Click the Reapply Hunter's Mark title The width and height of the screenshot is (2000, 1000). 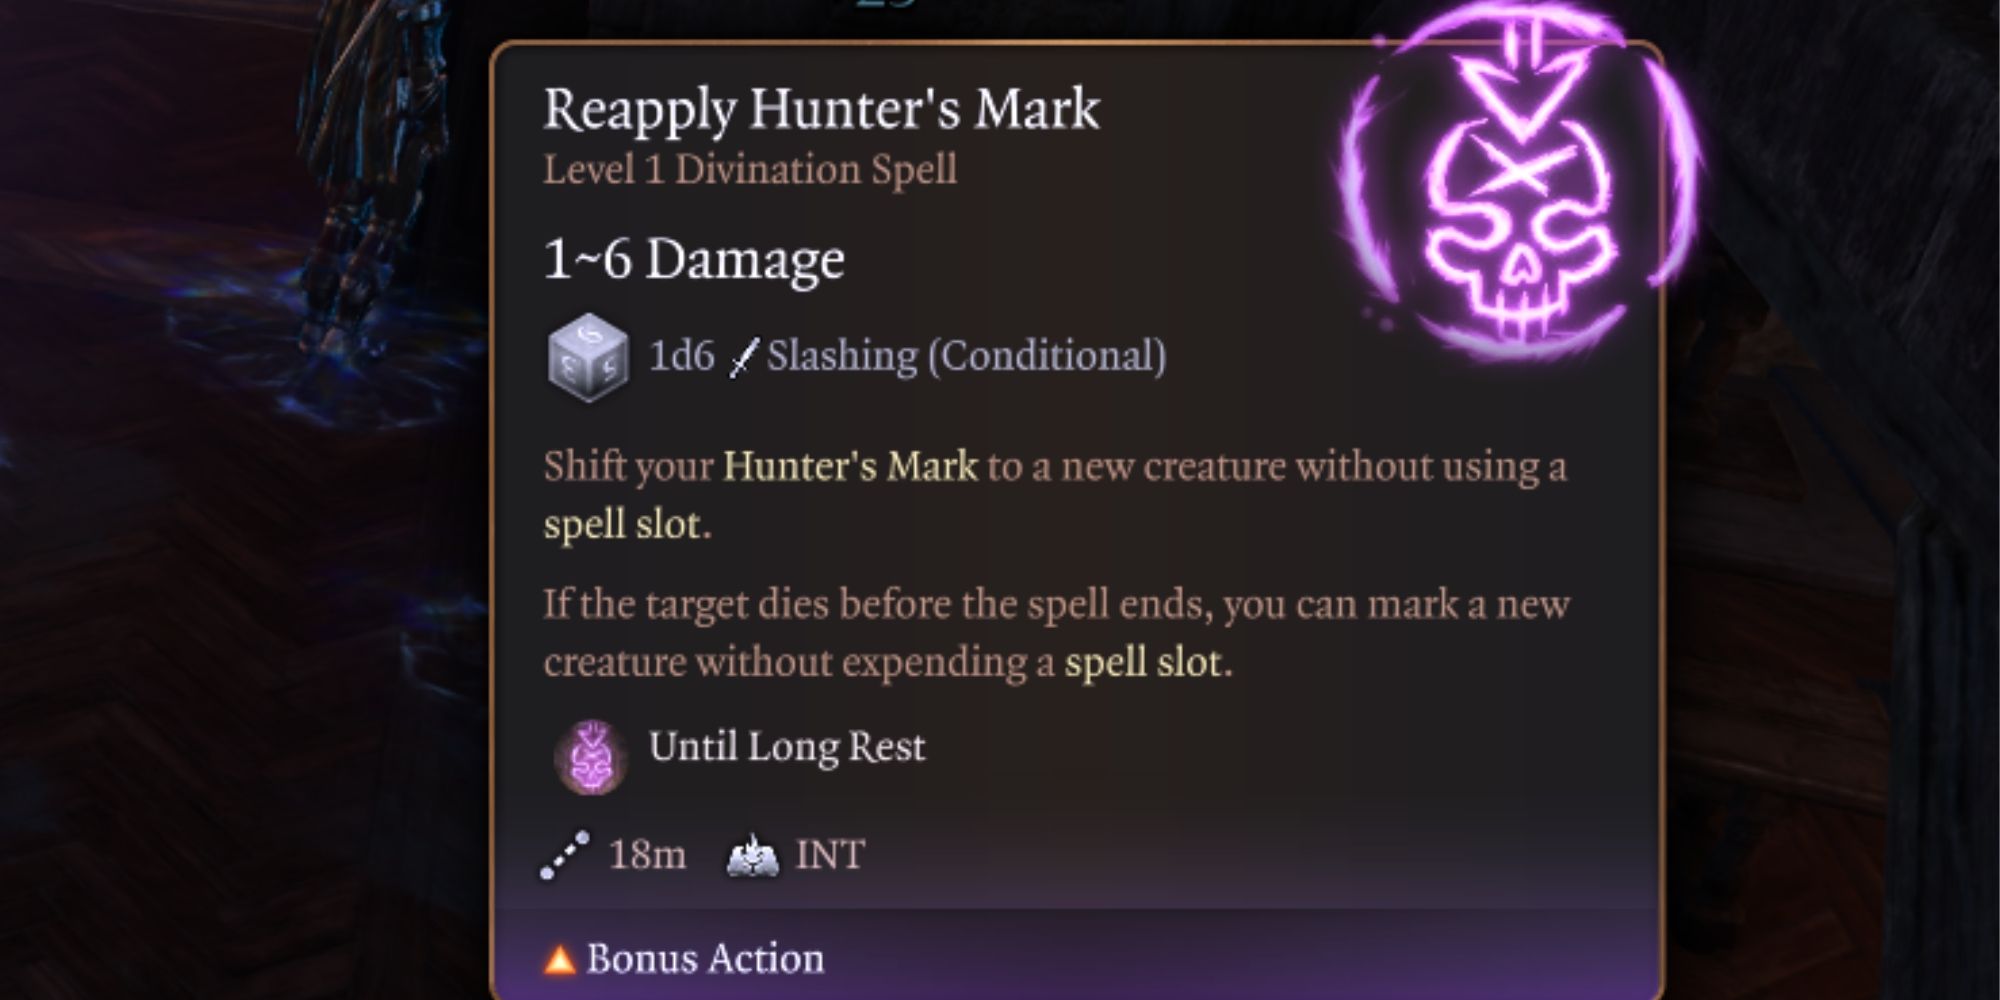coord(821,110)
